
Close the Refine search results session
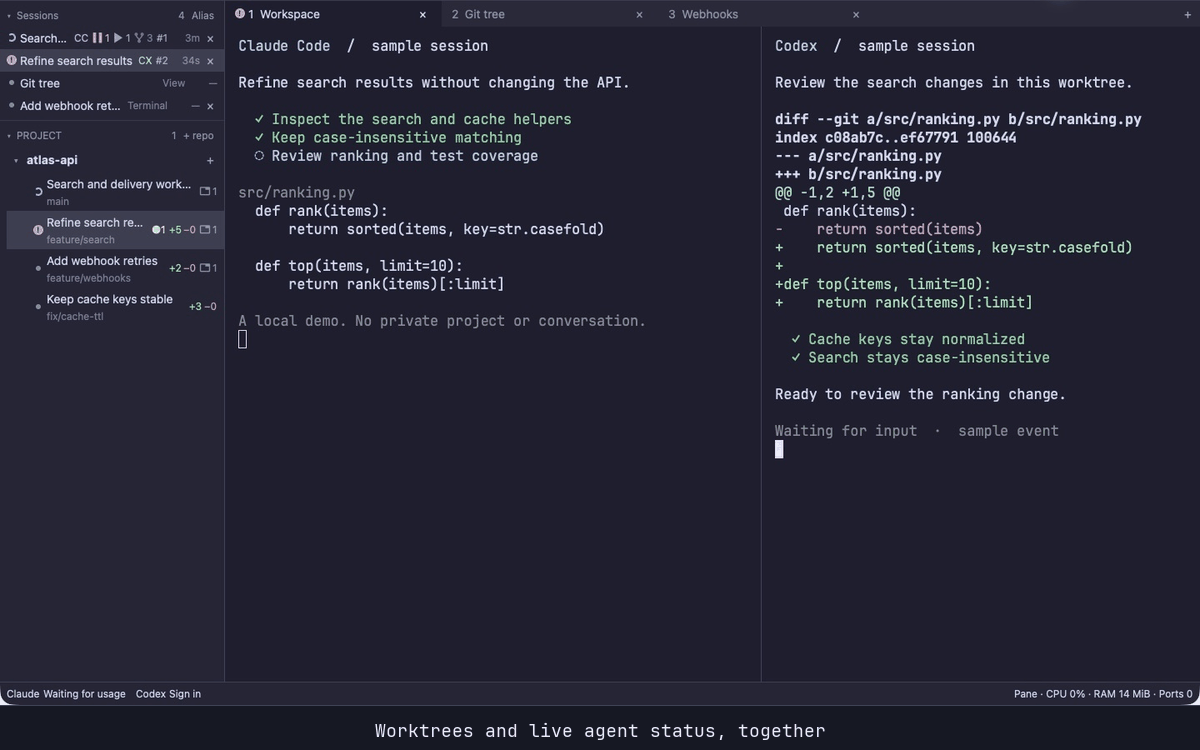(210, 61)
